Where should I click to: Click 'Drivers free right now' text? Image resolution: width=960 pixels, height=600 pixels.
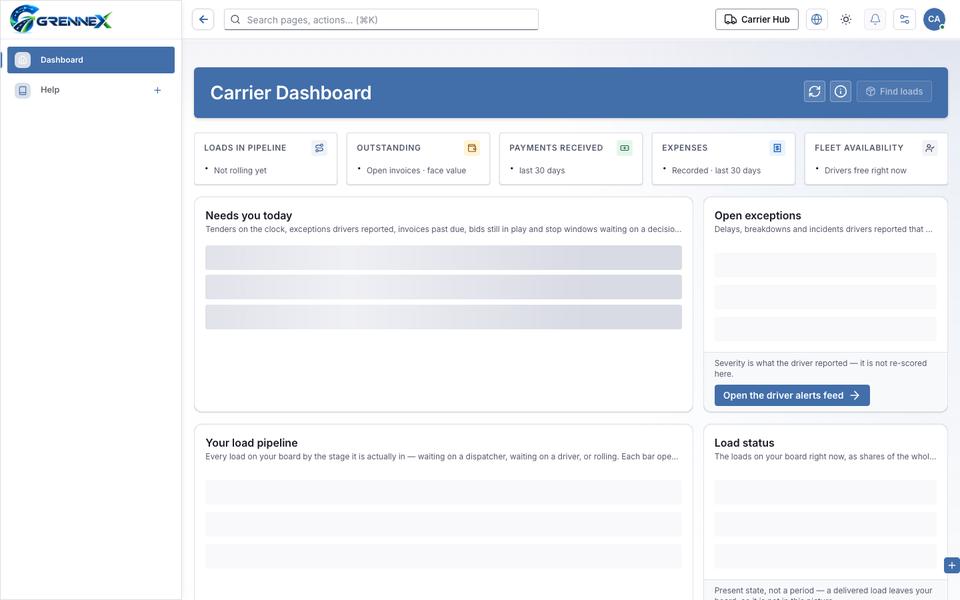pos(865,171)
